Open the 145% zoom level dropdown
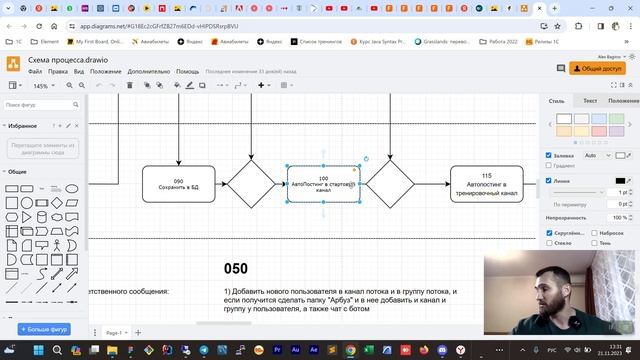Viewport: 640px width, 360px height. coord(44,86)
